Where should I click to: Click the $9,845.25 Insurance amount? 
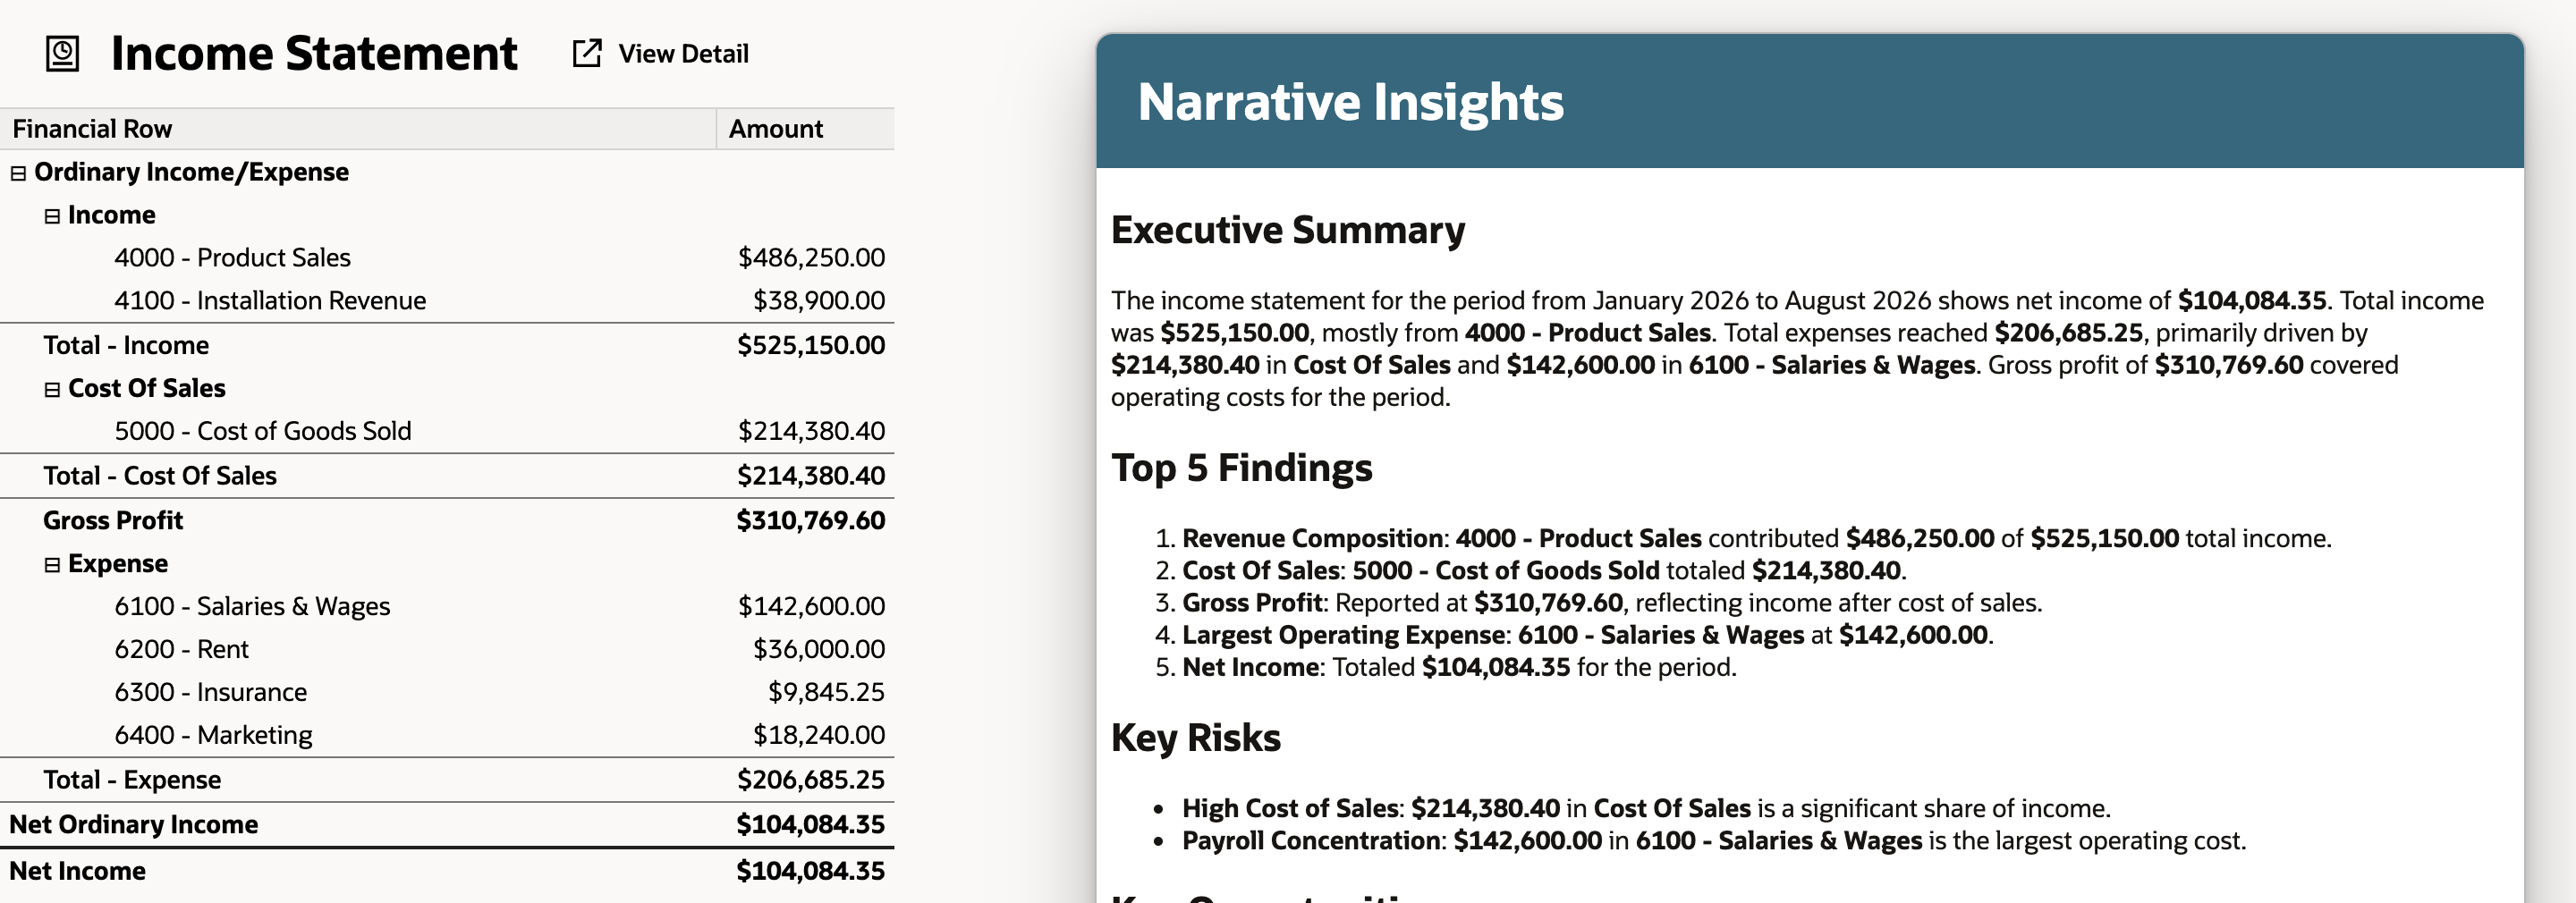click(826, 693)
